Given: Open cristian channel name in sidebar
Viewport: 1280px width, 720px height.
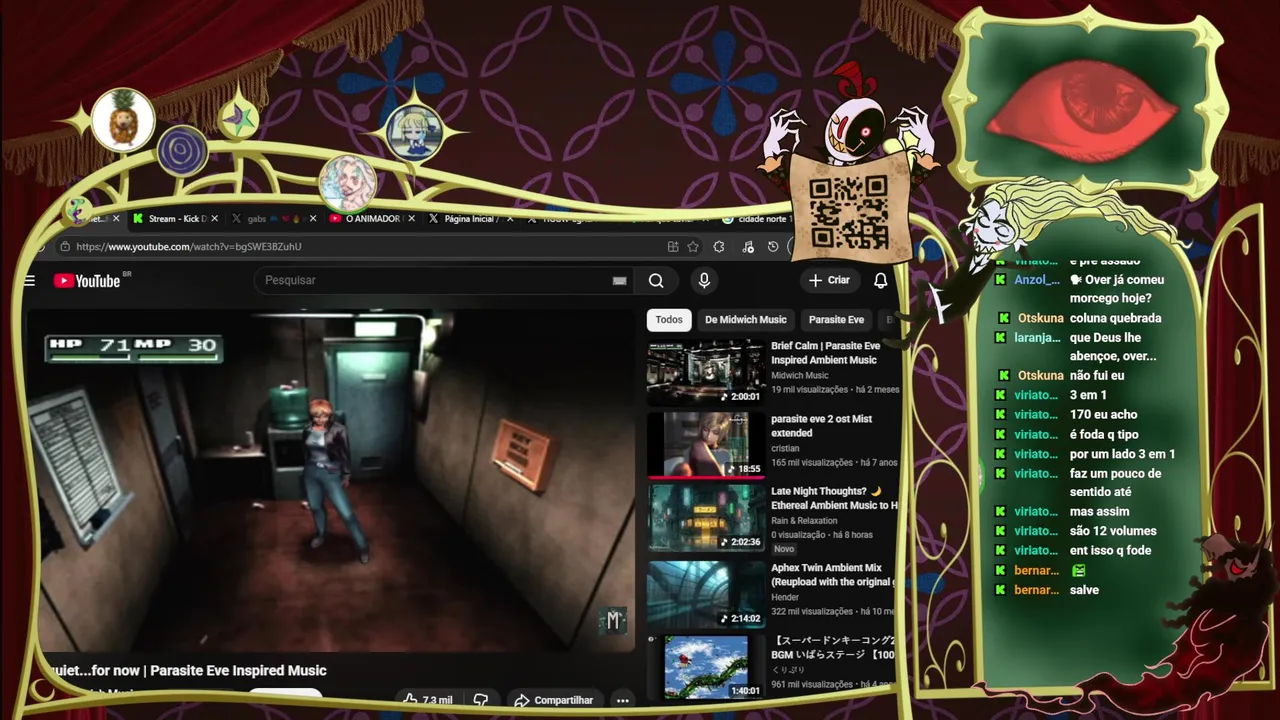Looking at the screenshot, I should [785, 449].
